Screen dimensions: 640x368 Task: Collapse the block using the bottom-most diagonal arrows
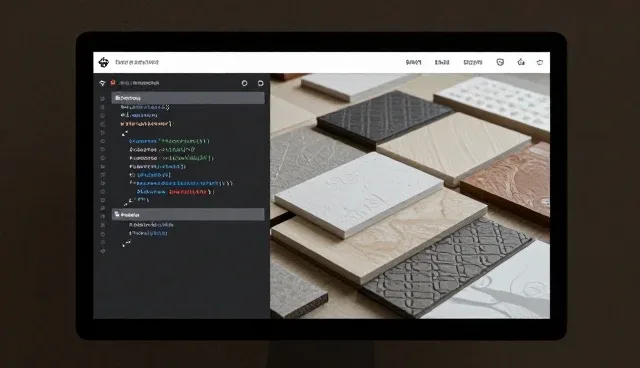127,244
